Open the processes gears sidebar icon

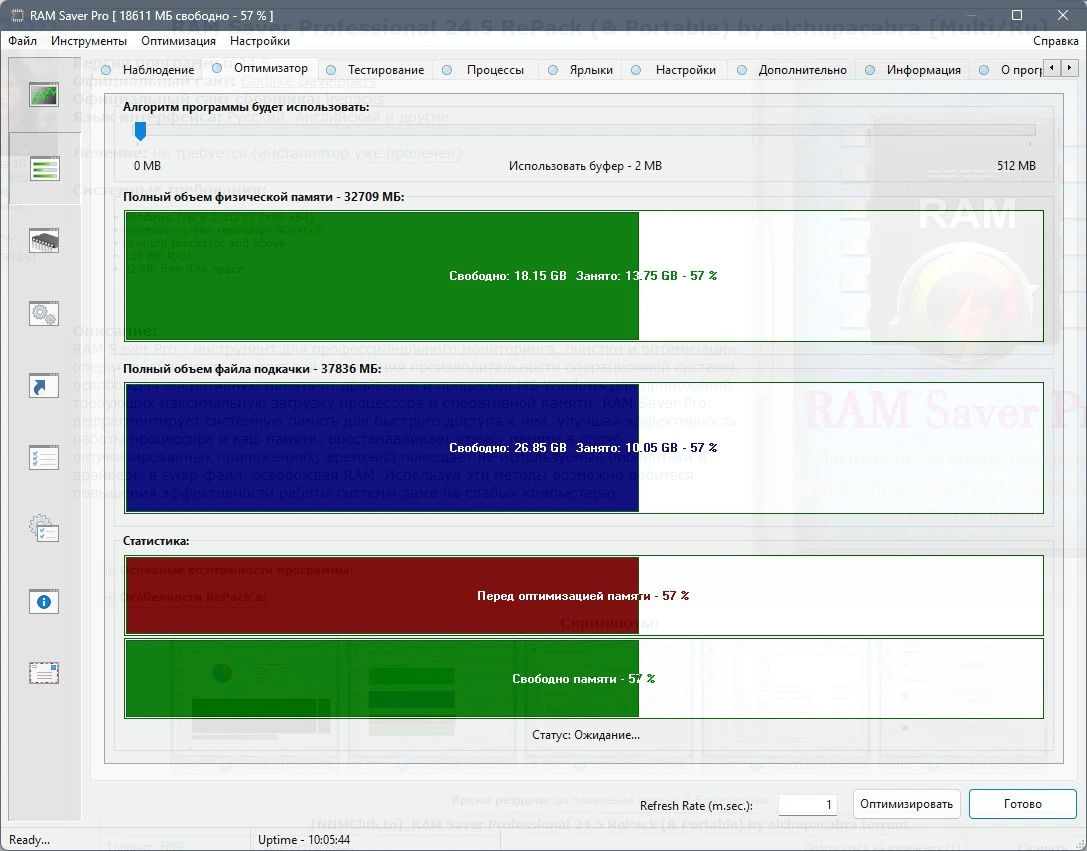[x=44, y=313]
